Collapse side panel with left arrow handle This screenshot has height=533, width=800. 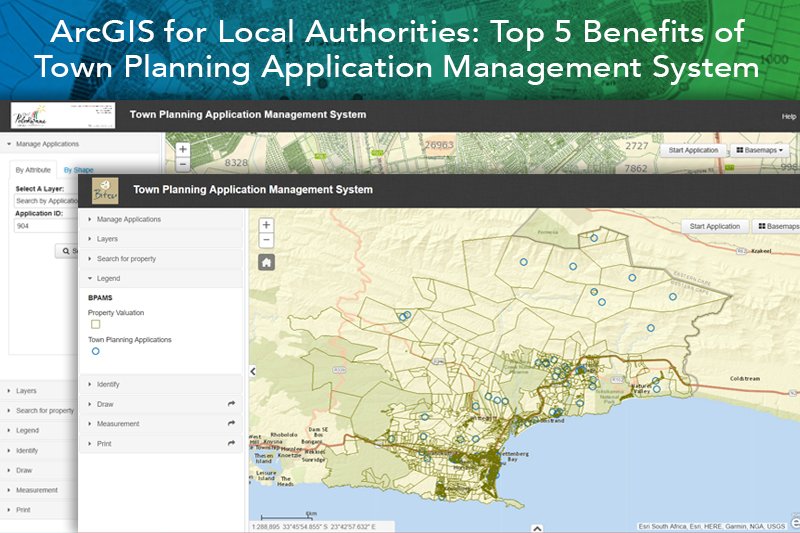pos(253,371)
